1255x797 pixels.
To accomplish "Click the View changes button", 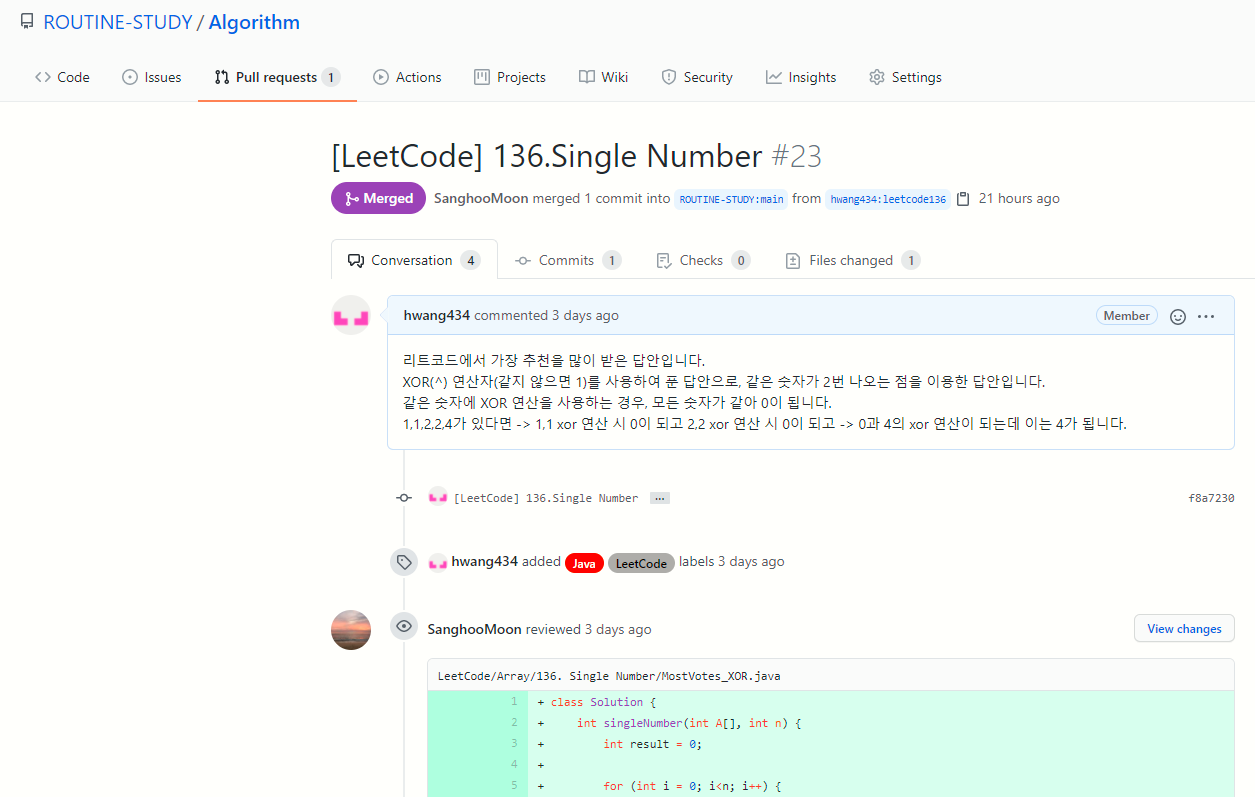I will [x=1184, y=629].
